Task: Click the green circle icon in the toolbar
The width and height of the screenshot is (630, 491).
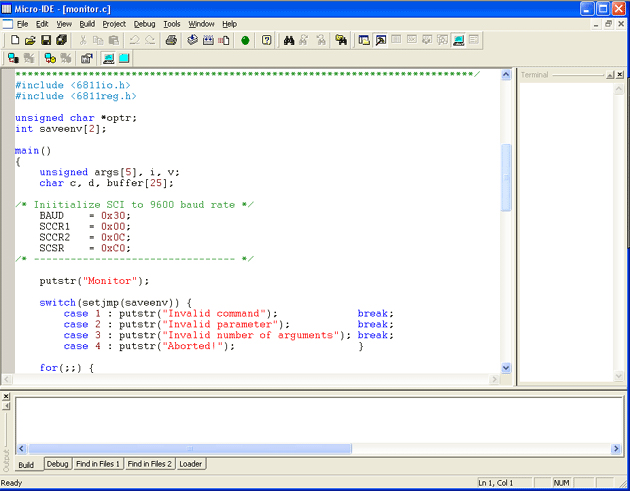Action: pos(245,40)
